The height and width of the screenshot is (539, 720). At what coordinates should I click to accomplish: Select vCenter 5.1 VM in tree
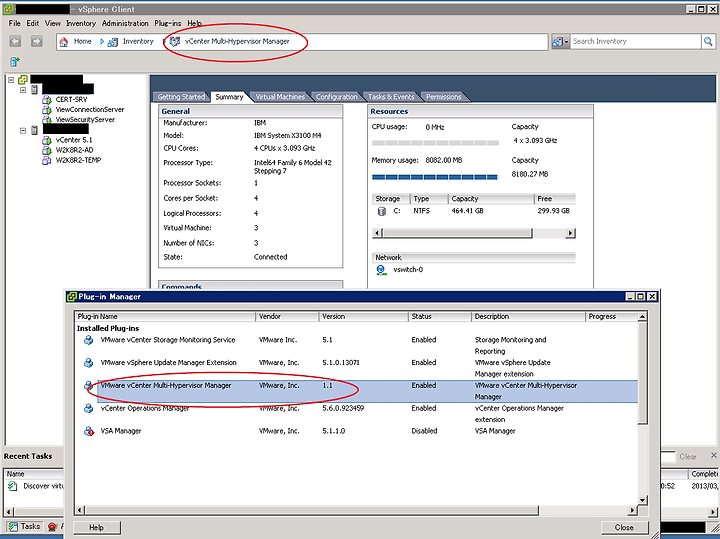coord(73,140)
